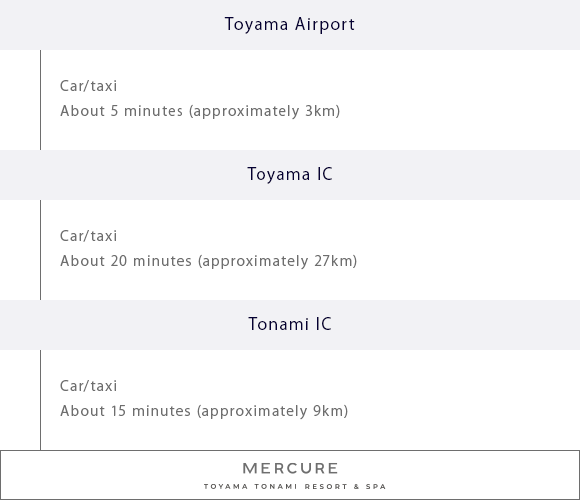Screen dimensions: 580x500
Task: Click the word 'SPA' in the hotel logo
Action: tap(376, 486)
